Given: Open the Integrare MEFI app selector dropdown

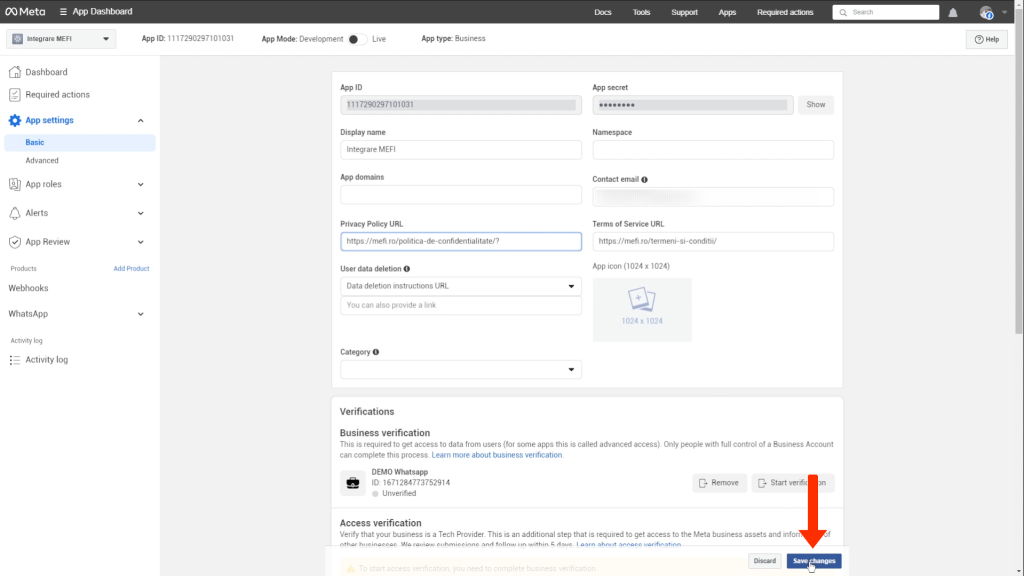Looking at the screenshot, I should point(61,39).
